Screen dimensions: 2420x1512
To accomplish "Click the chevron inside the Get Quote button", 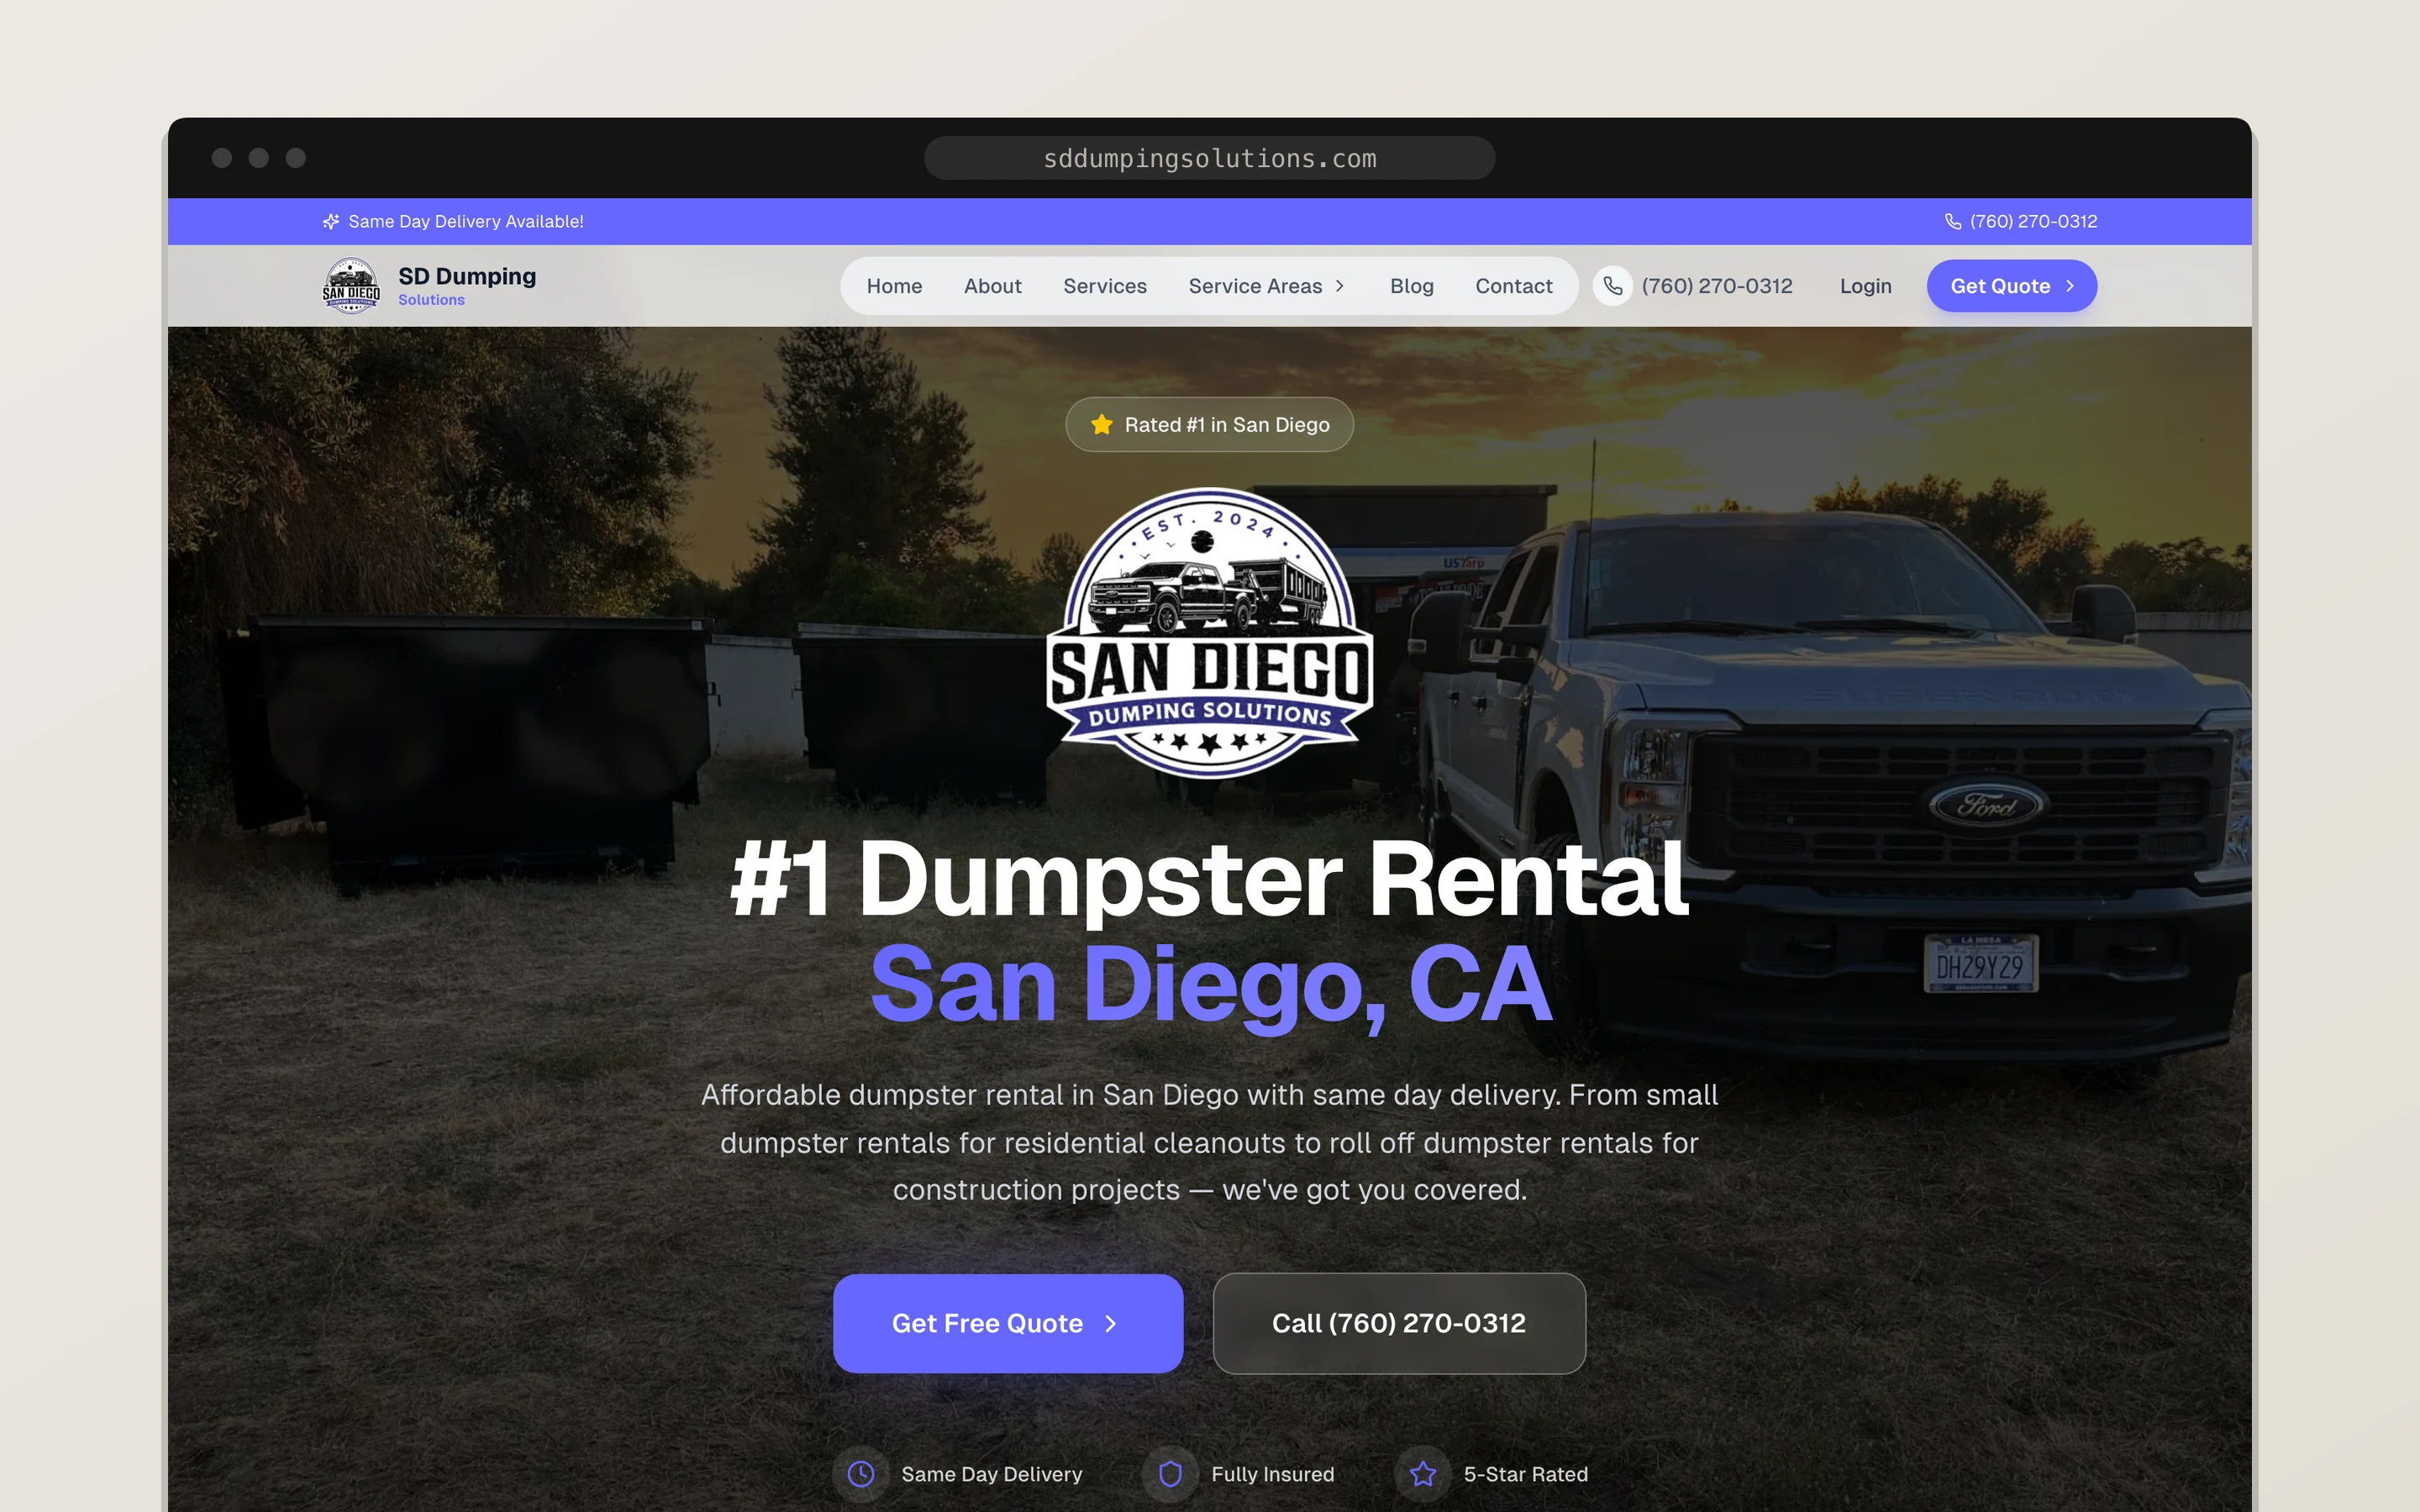I will 2070,286.
